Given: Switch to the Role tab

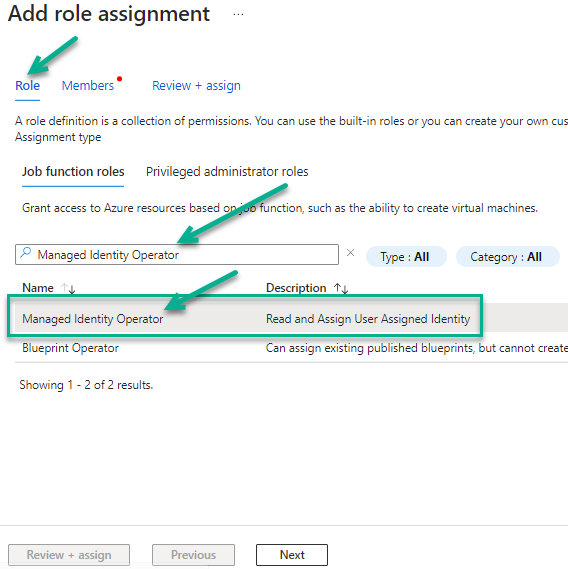Looking at the screenshot, I should [28, 86].
